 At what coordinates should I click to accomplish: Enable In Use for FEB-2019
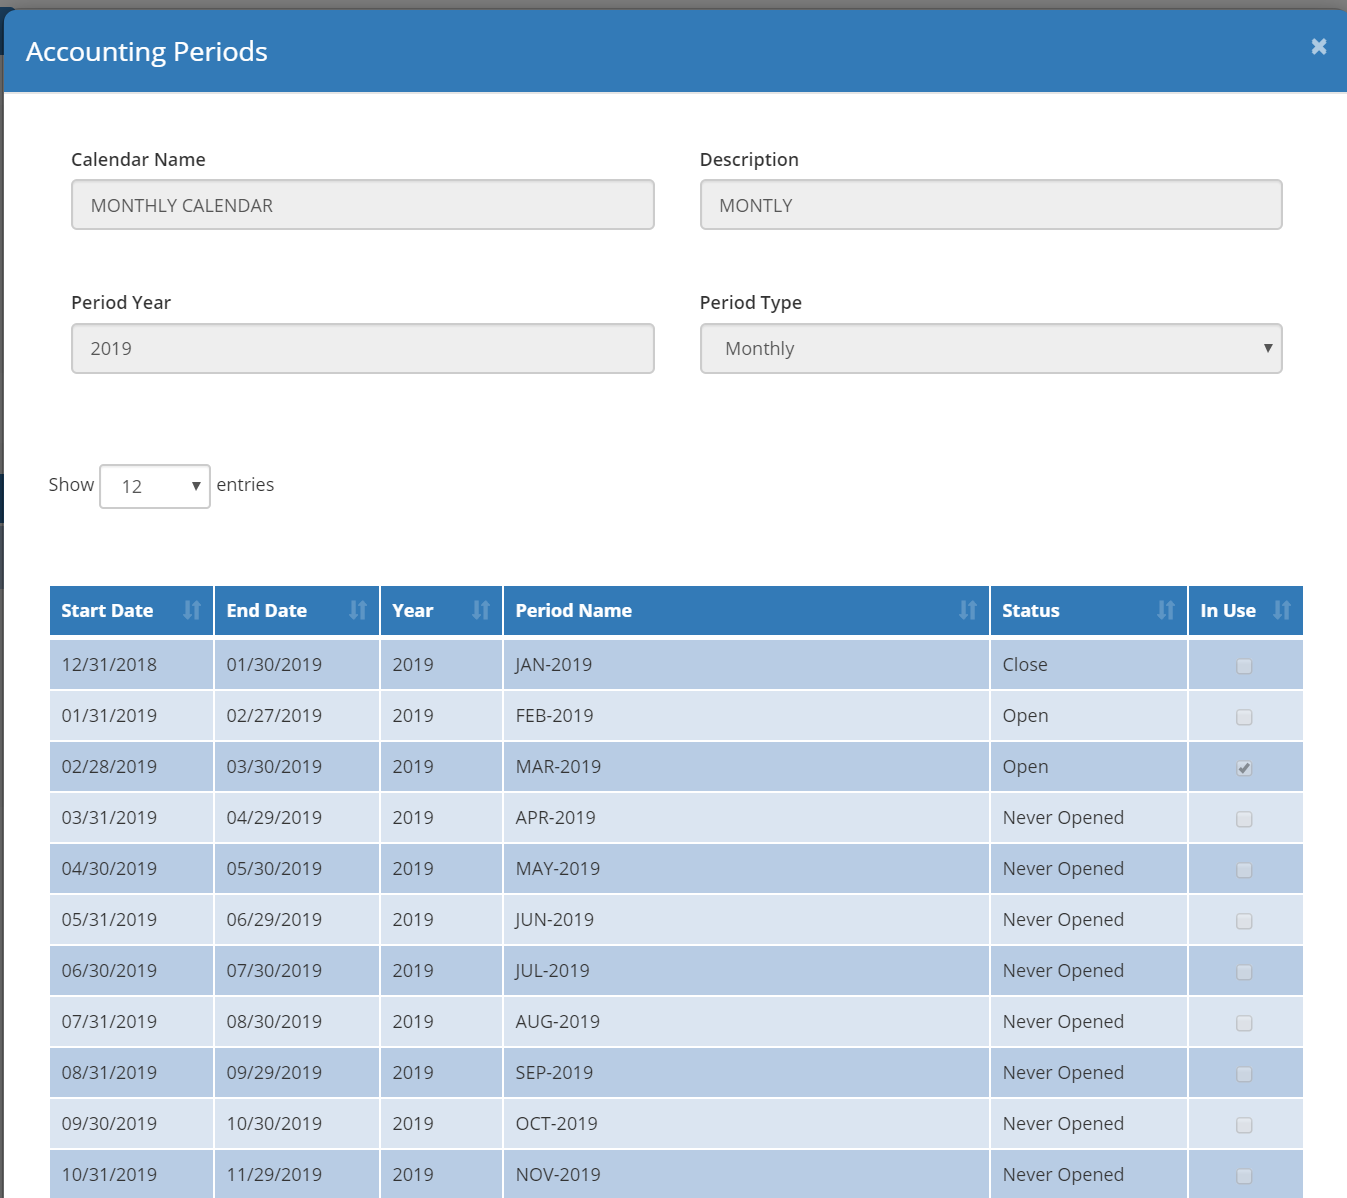click(1244, 716)
